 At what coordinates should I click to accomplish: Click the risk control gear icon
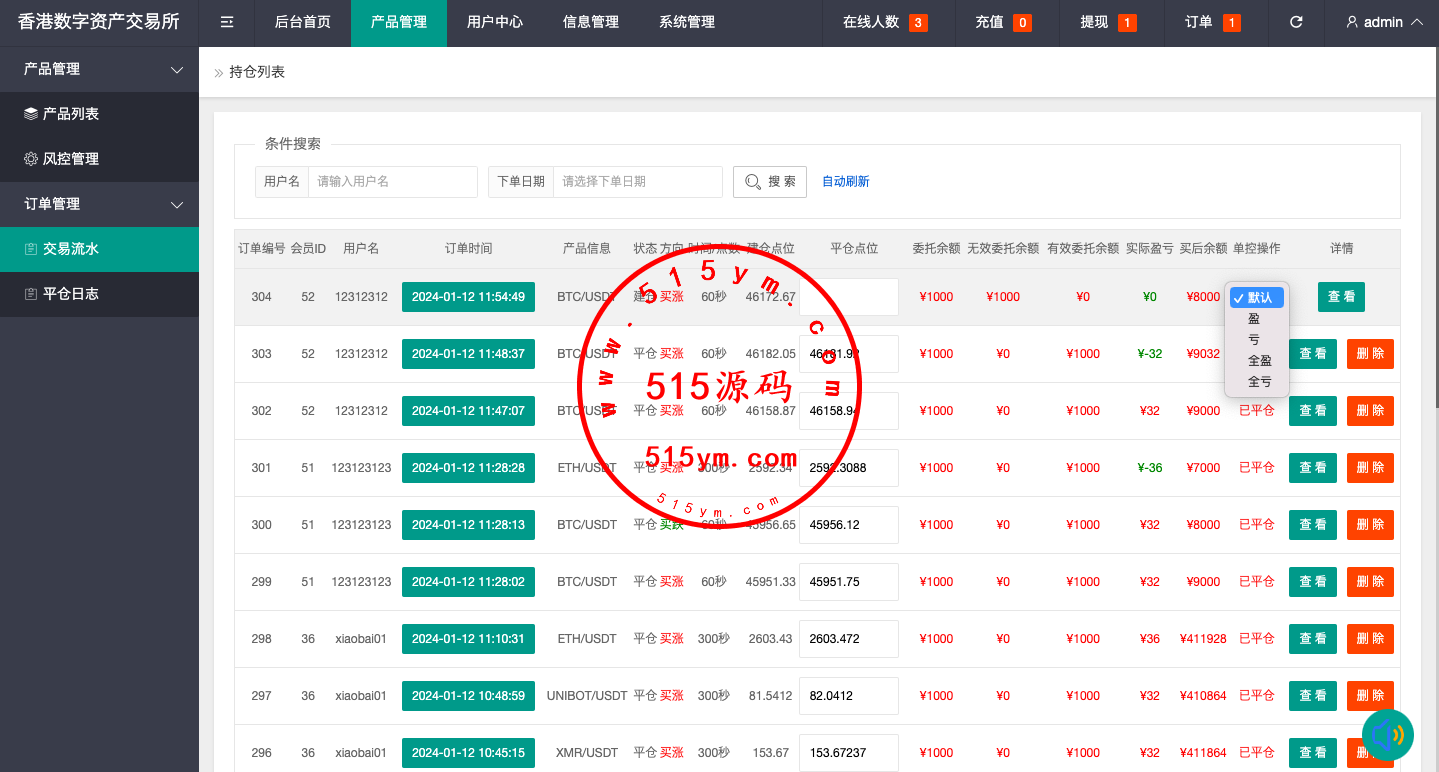(31, 159)
